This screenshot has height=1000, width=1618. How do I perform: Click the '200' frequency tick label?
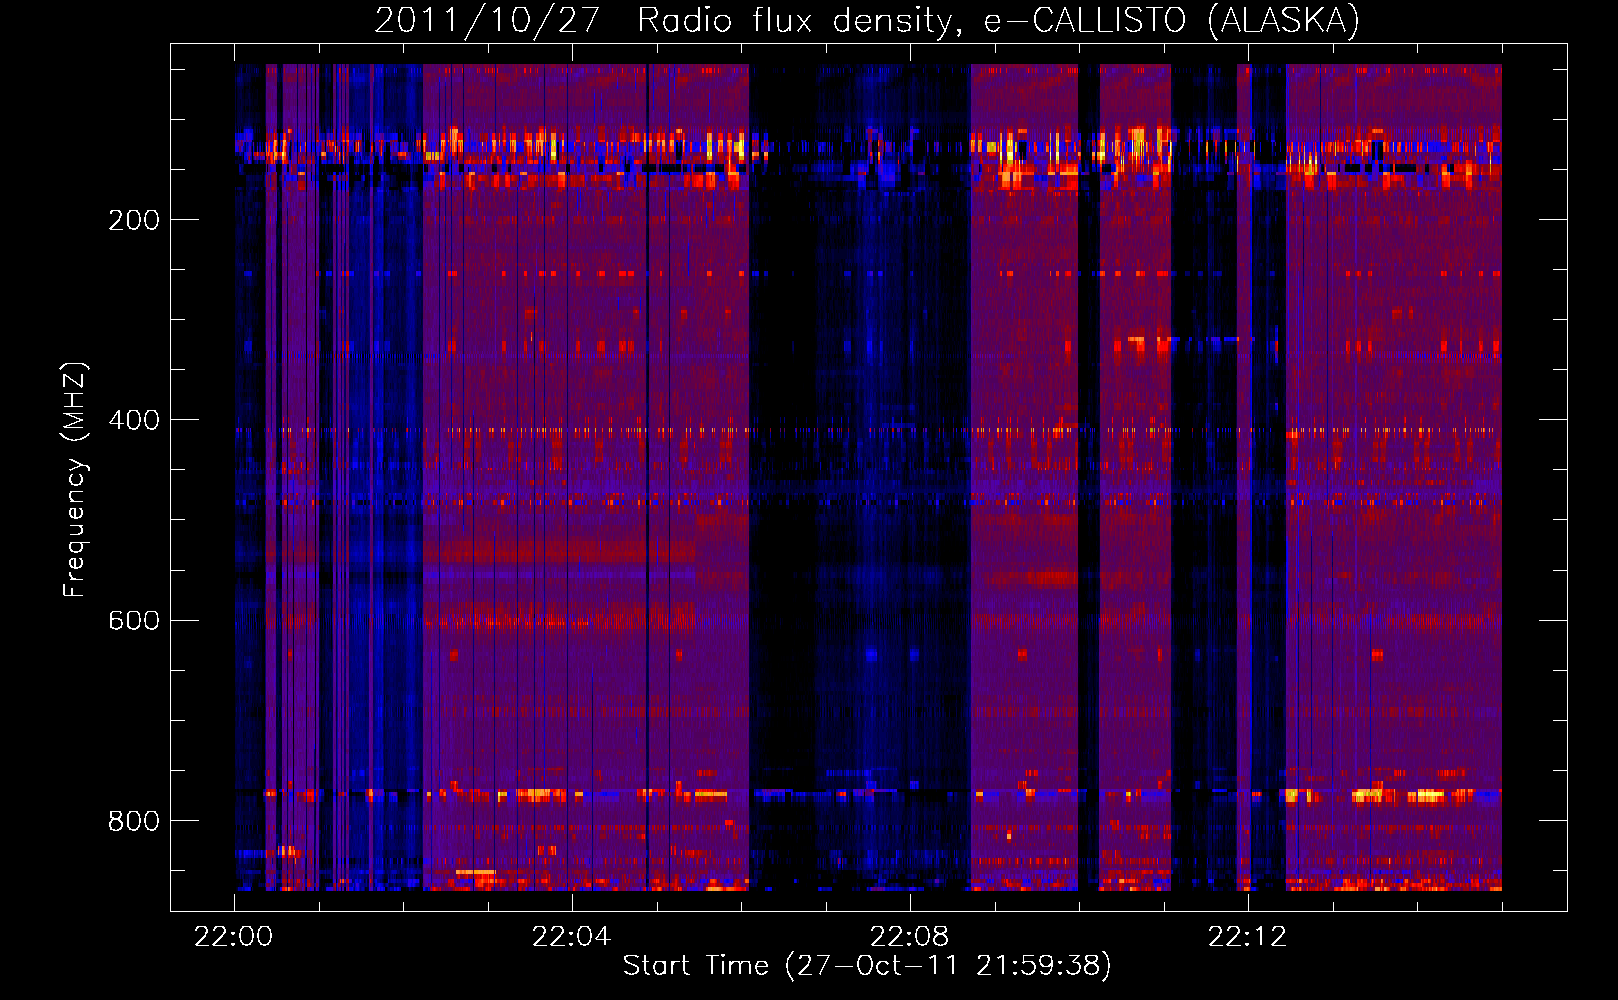[x=134, y=220]
